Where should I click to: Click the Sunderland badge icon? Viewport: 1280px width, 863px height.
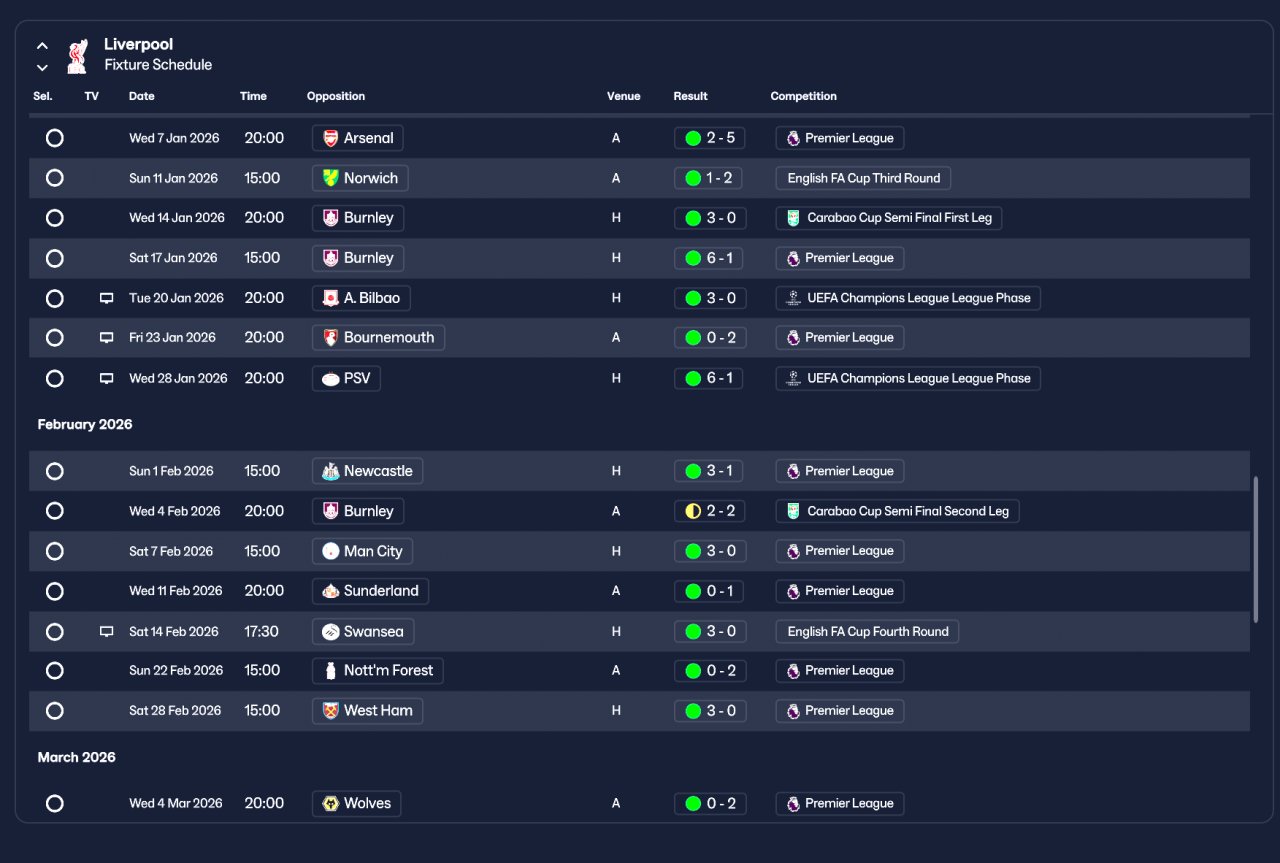coord(330,591)
